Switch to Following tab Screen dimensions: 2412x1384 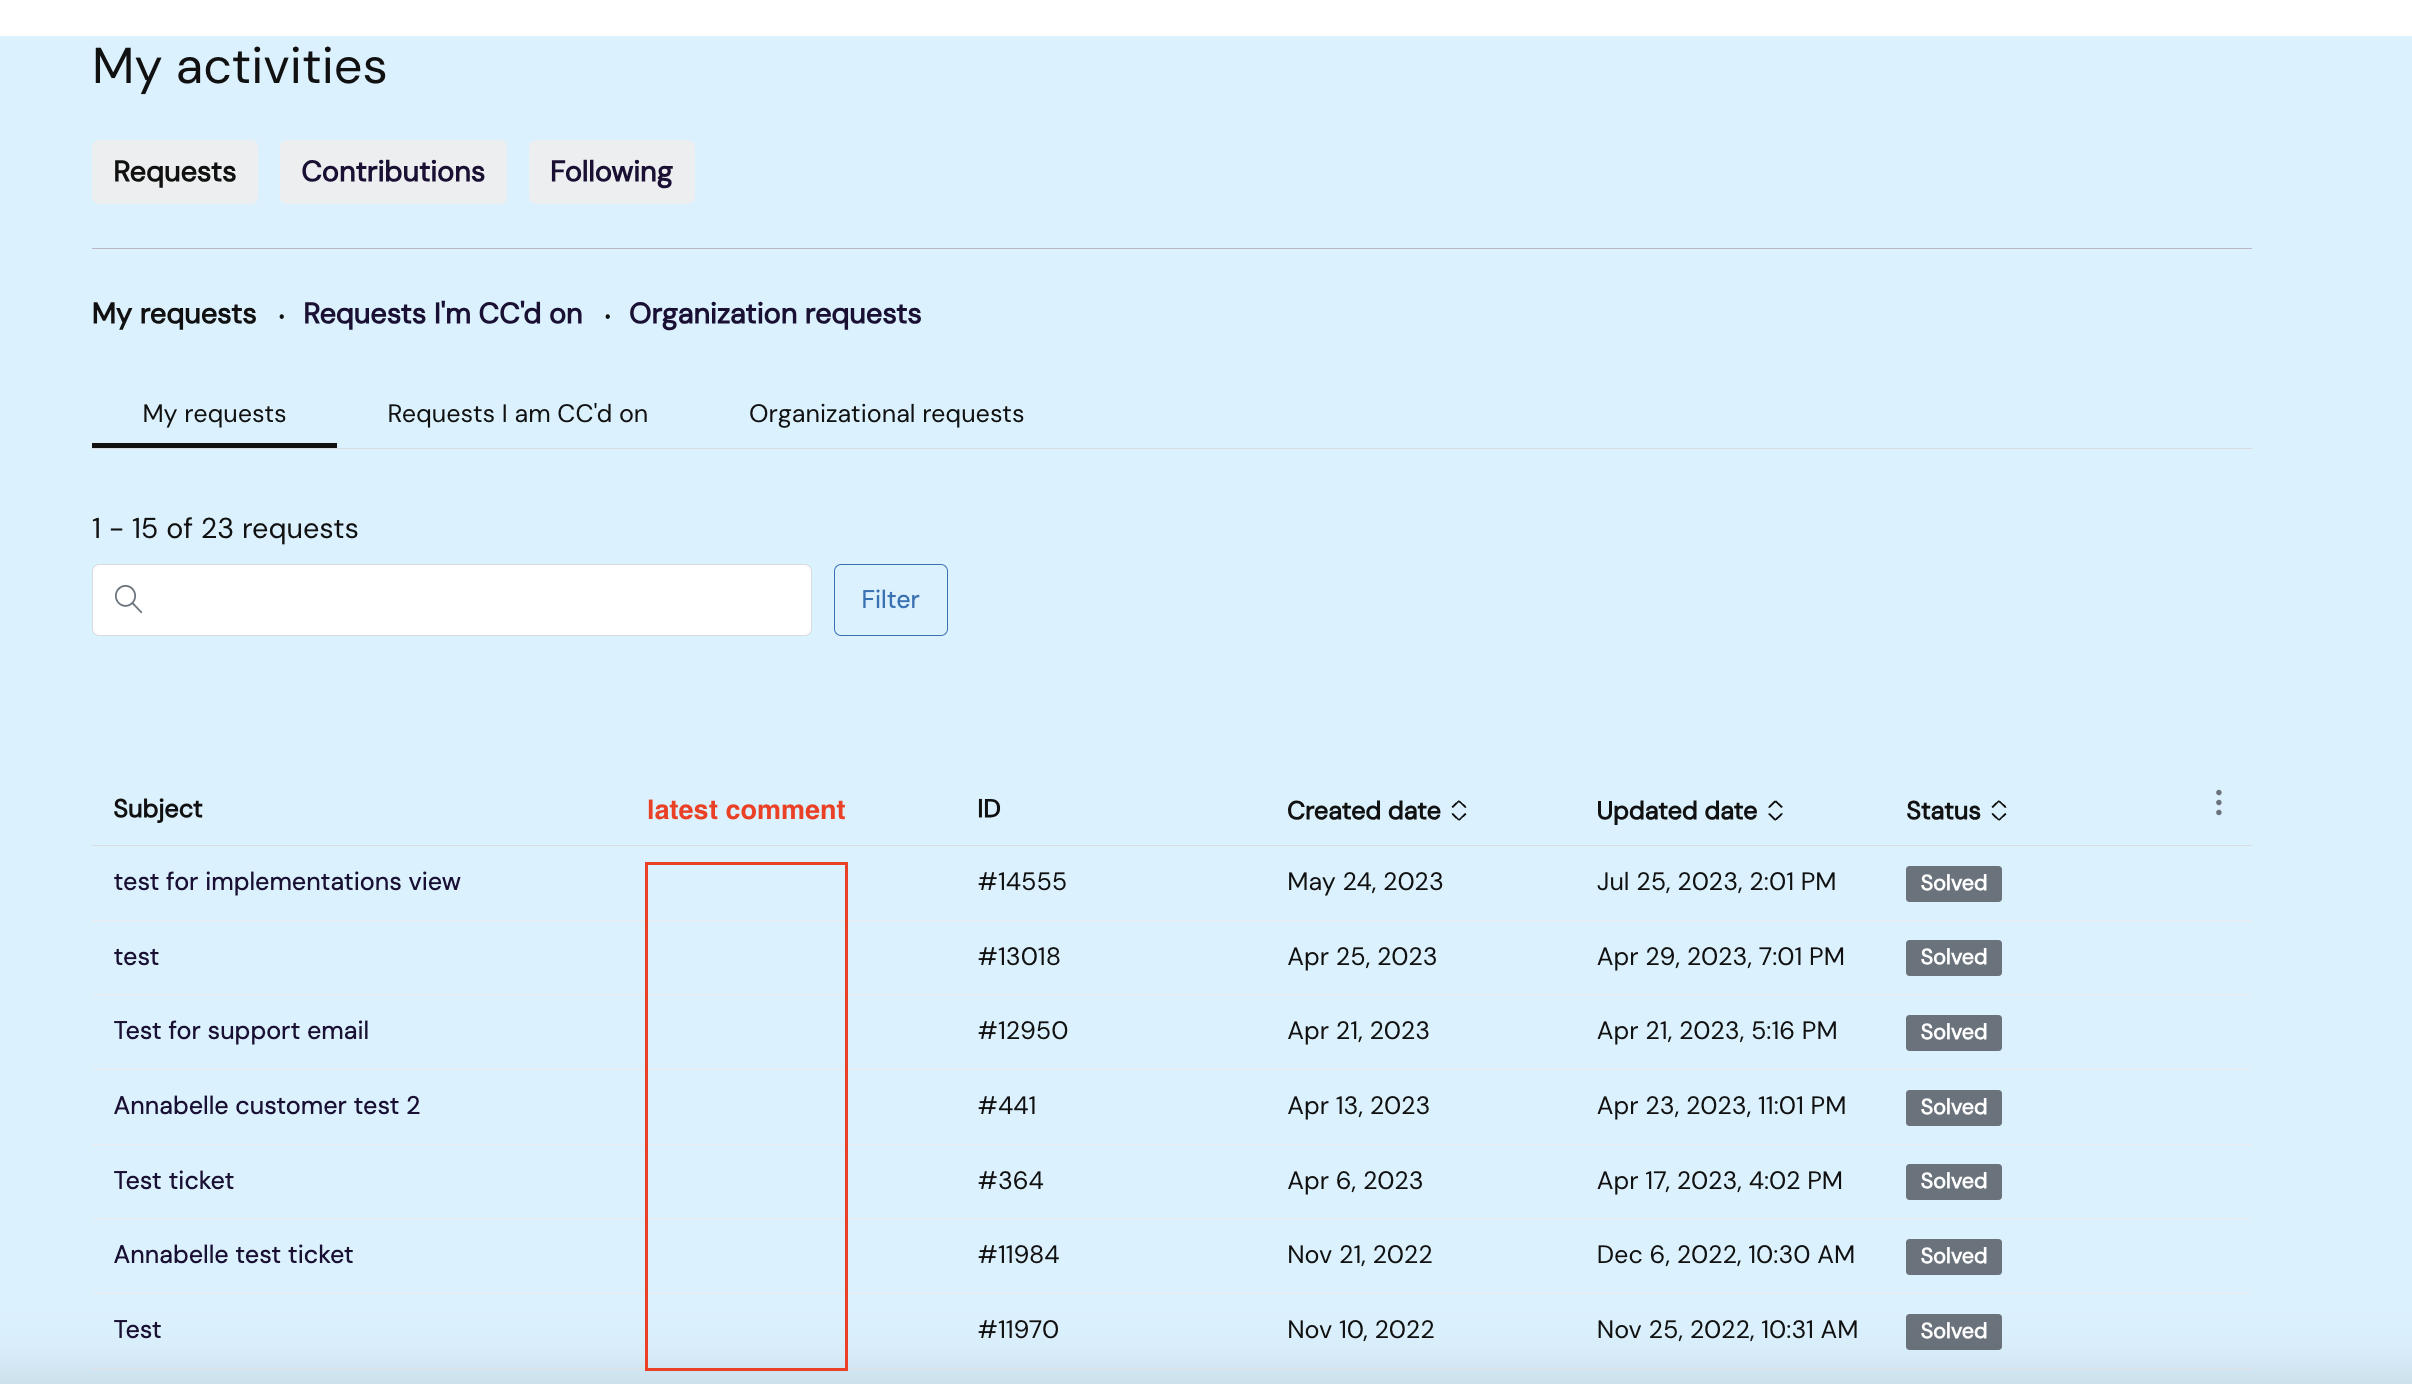click(x=610, y=172)
